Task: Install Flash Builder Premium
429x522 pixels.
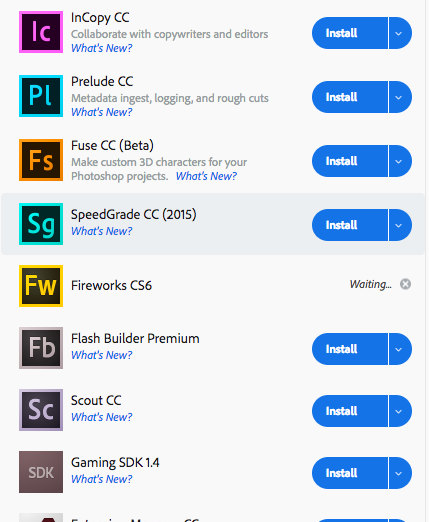Action: click(350, 349)
